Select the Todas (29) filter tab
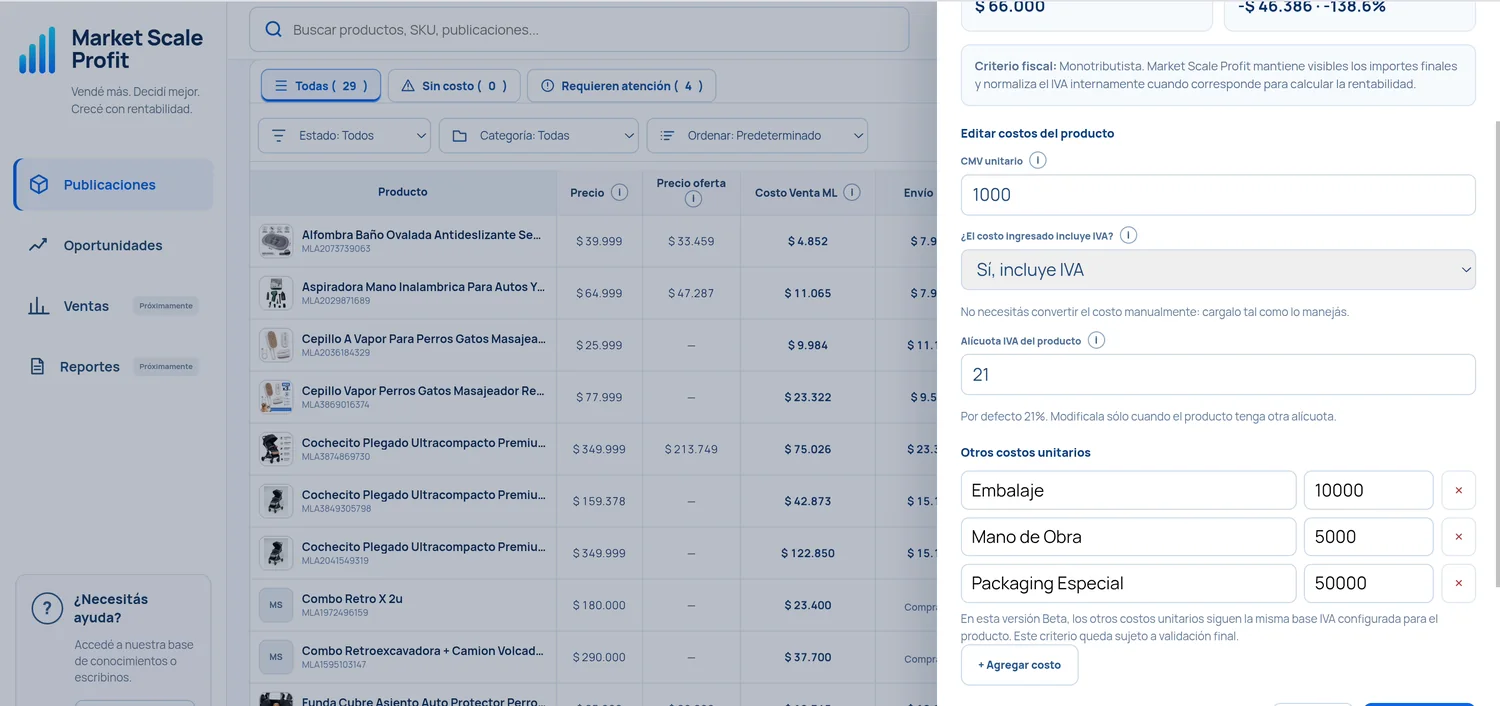This screenshot has width=1500, height=706. pos(321,86)
